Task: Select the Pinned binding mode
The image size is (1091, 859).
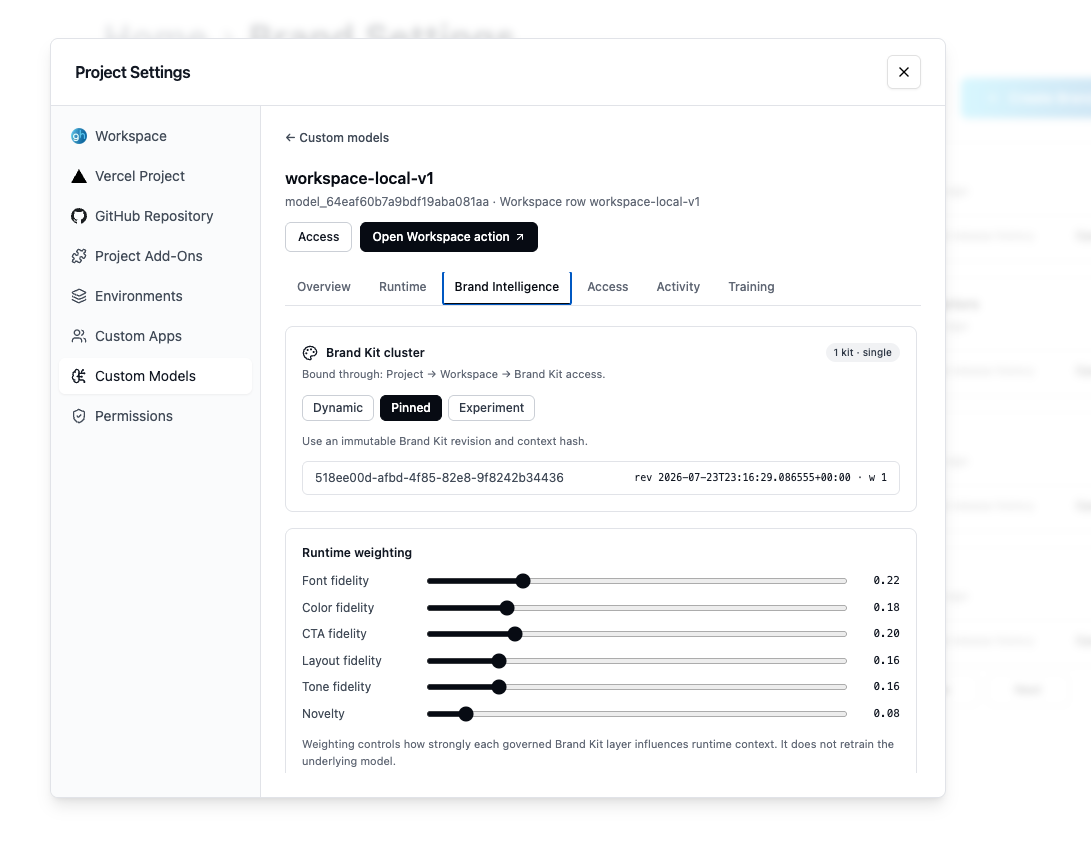Action: 411,408
